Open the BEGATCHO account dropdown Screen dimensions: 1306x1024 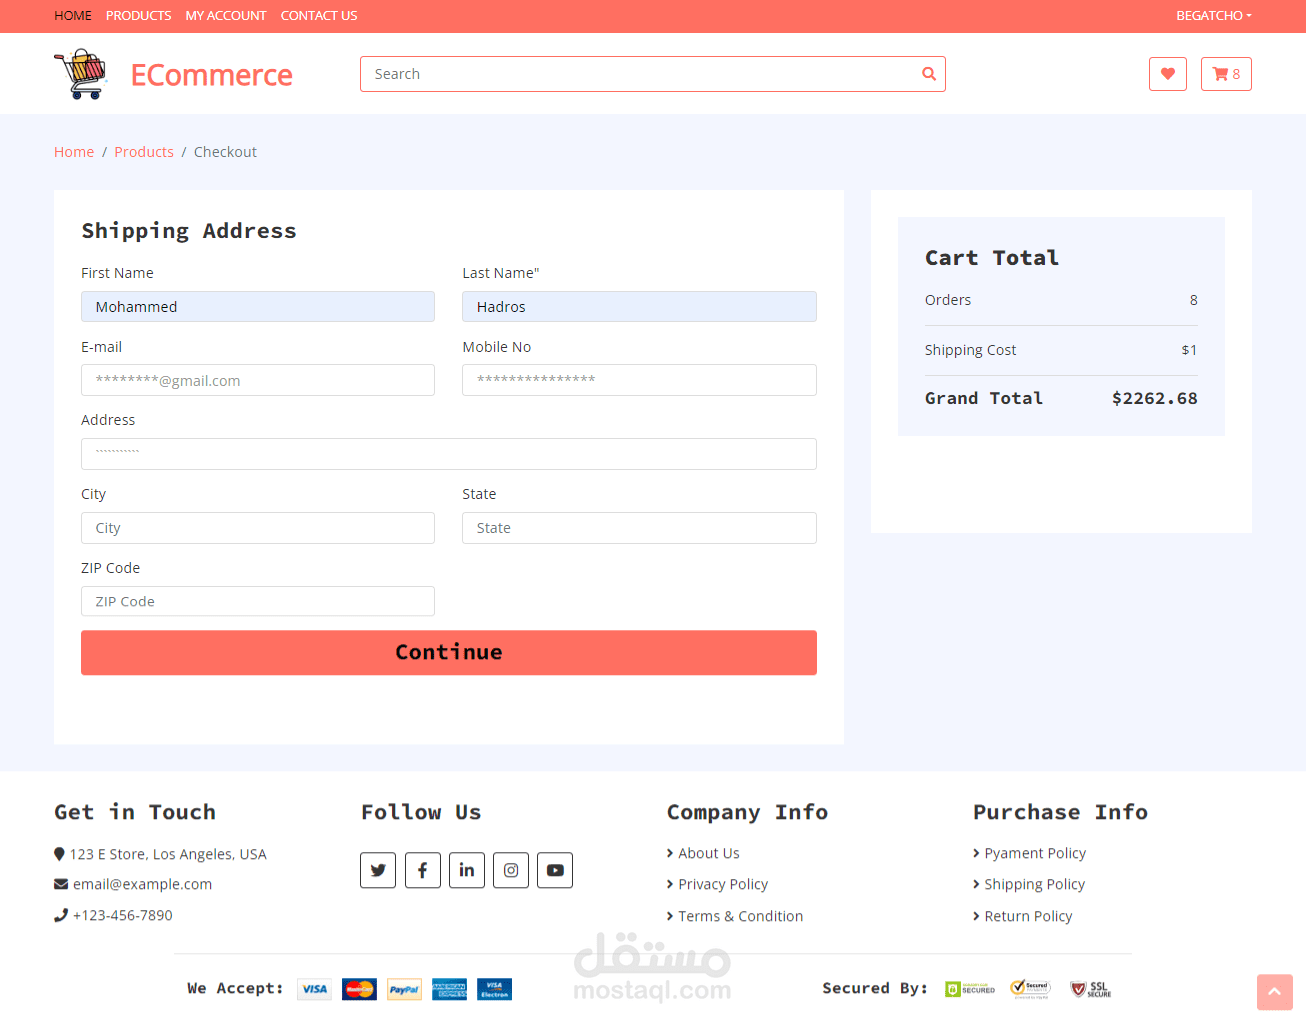coord(1214,16)
